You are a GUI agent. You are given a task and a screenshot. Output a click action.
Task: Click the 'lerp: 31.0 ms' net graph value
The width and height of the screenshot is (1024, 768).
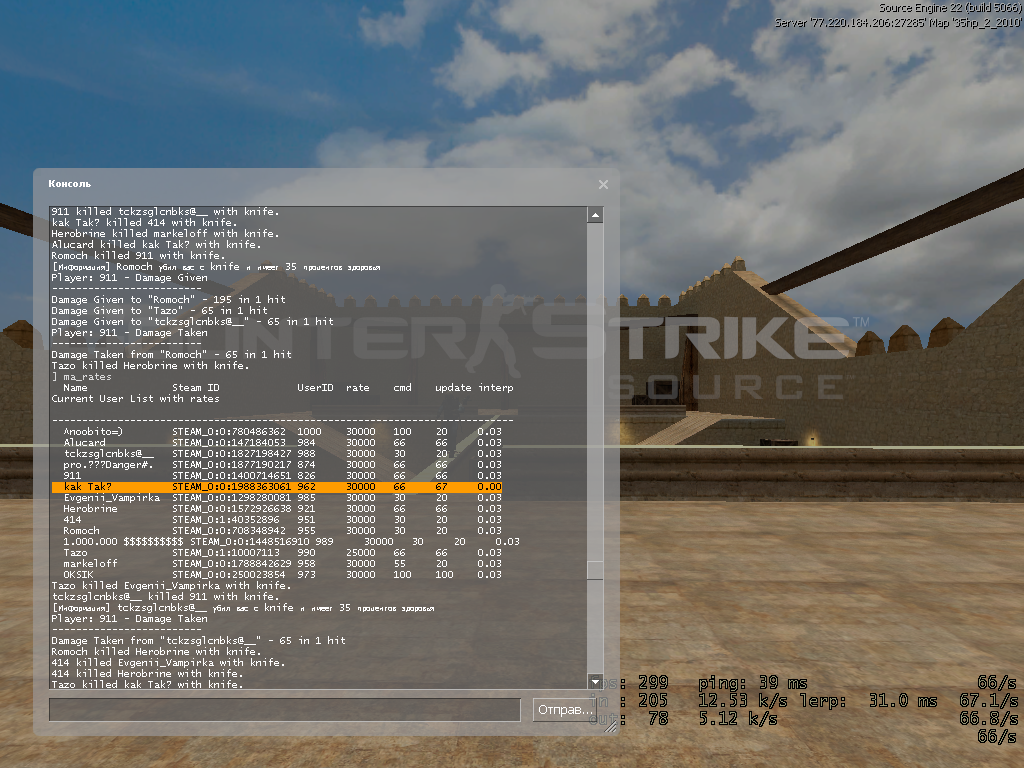coord(868,701)
